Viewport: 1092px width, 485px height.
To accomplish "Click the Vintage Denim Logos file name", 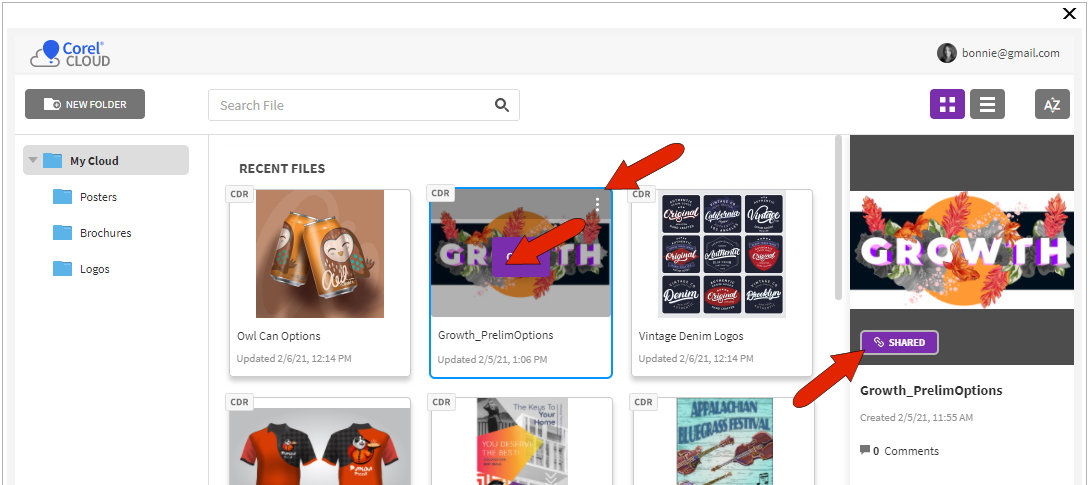I will (x=691, y=336).
